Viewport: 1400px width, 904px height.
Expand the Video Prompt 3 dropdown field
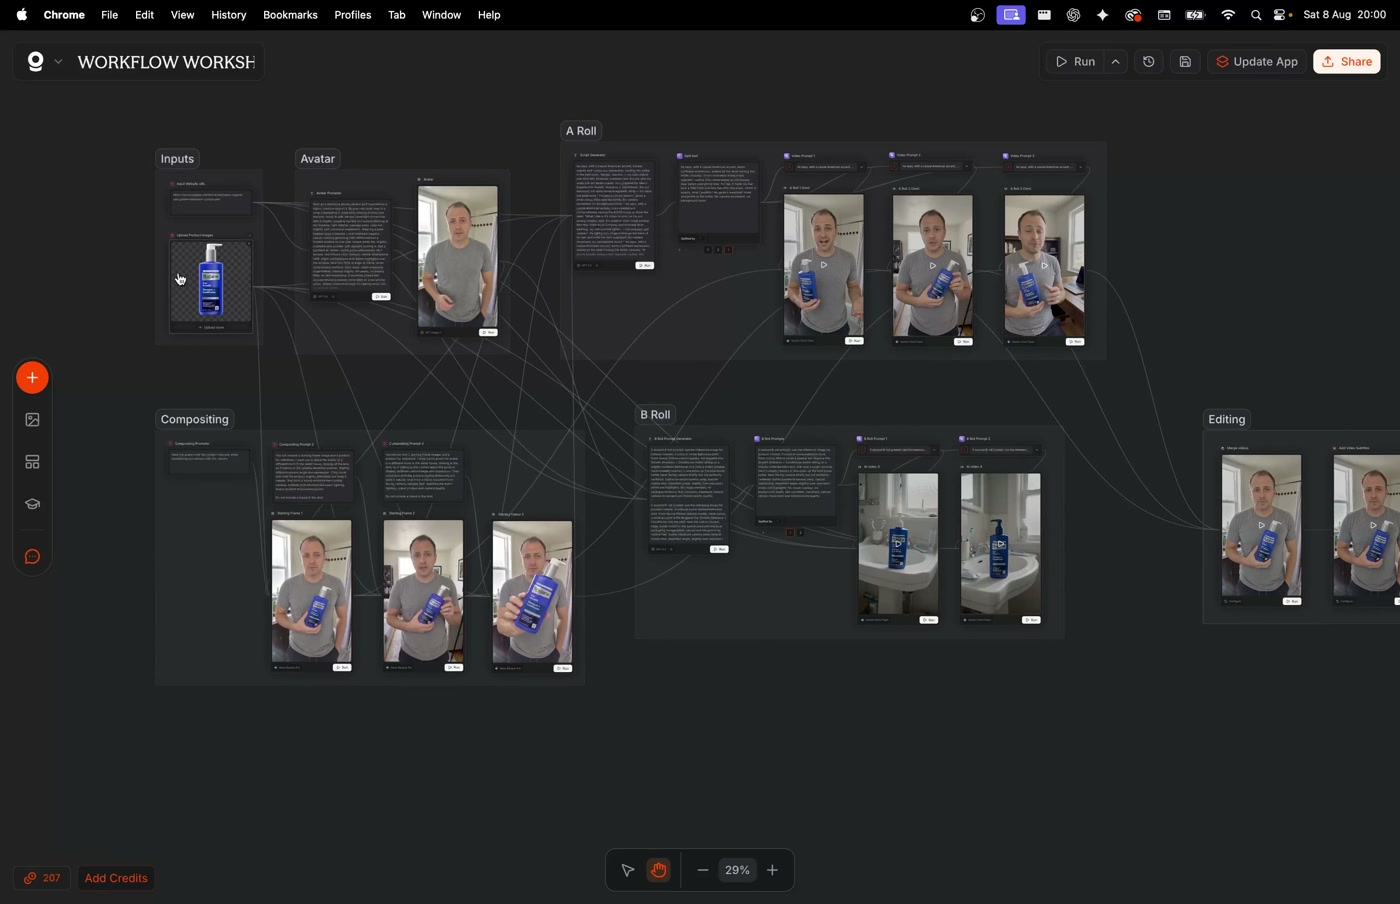pyautogui.click(x=1046, y=167)
